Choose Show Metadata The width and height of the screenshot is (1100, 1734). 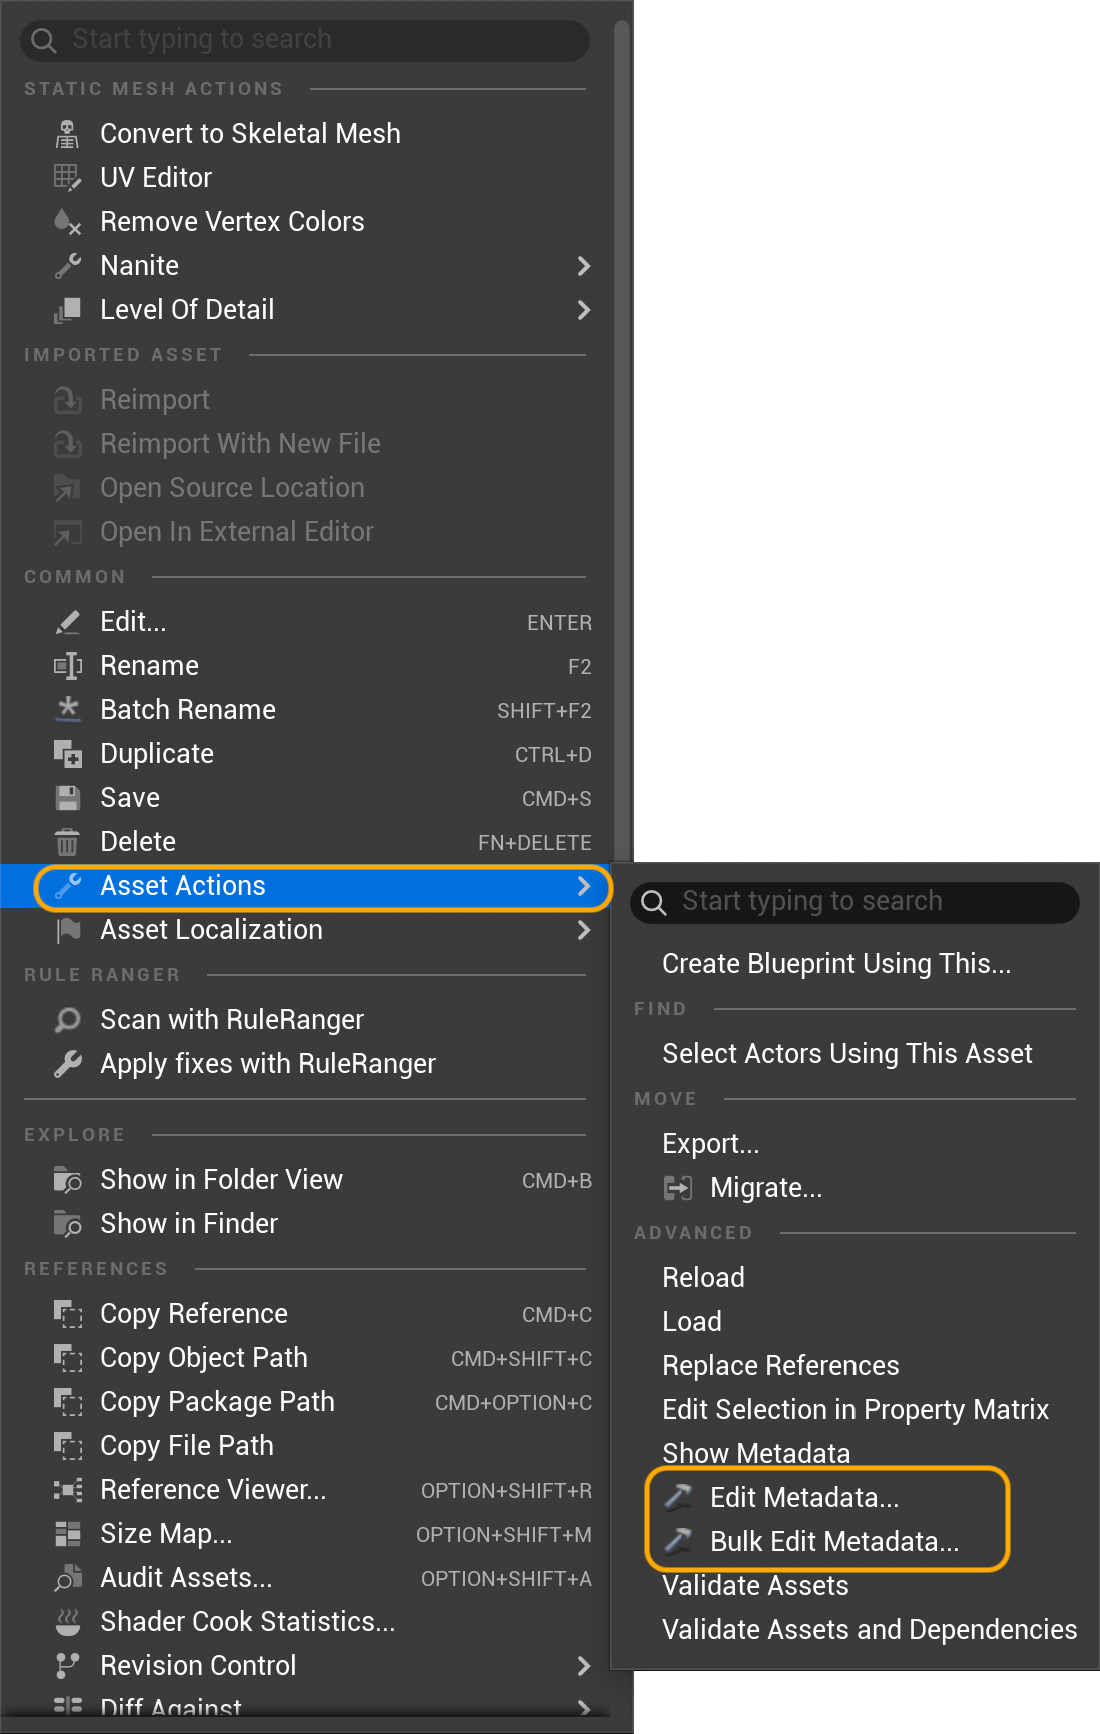[756, 1453]
